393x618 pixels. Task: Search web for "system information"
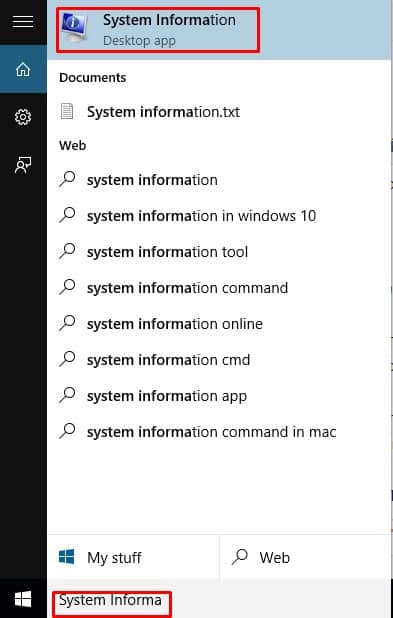219,180
